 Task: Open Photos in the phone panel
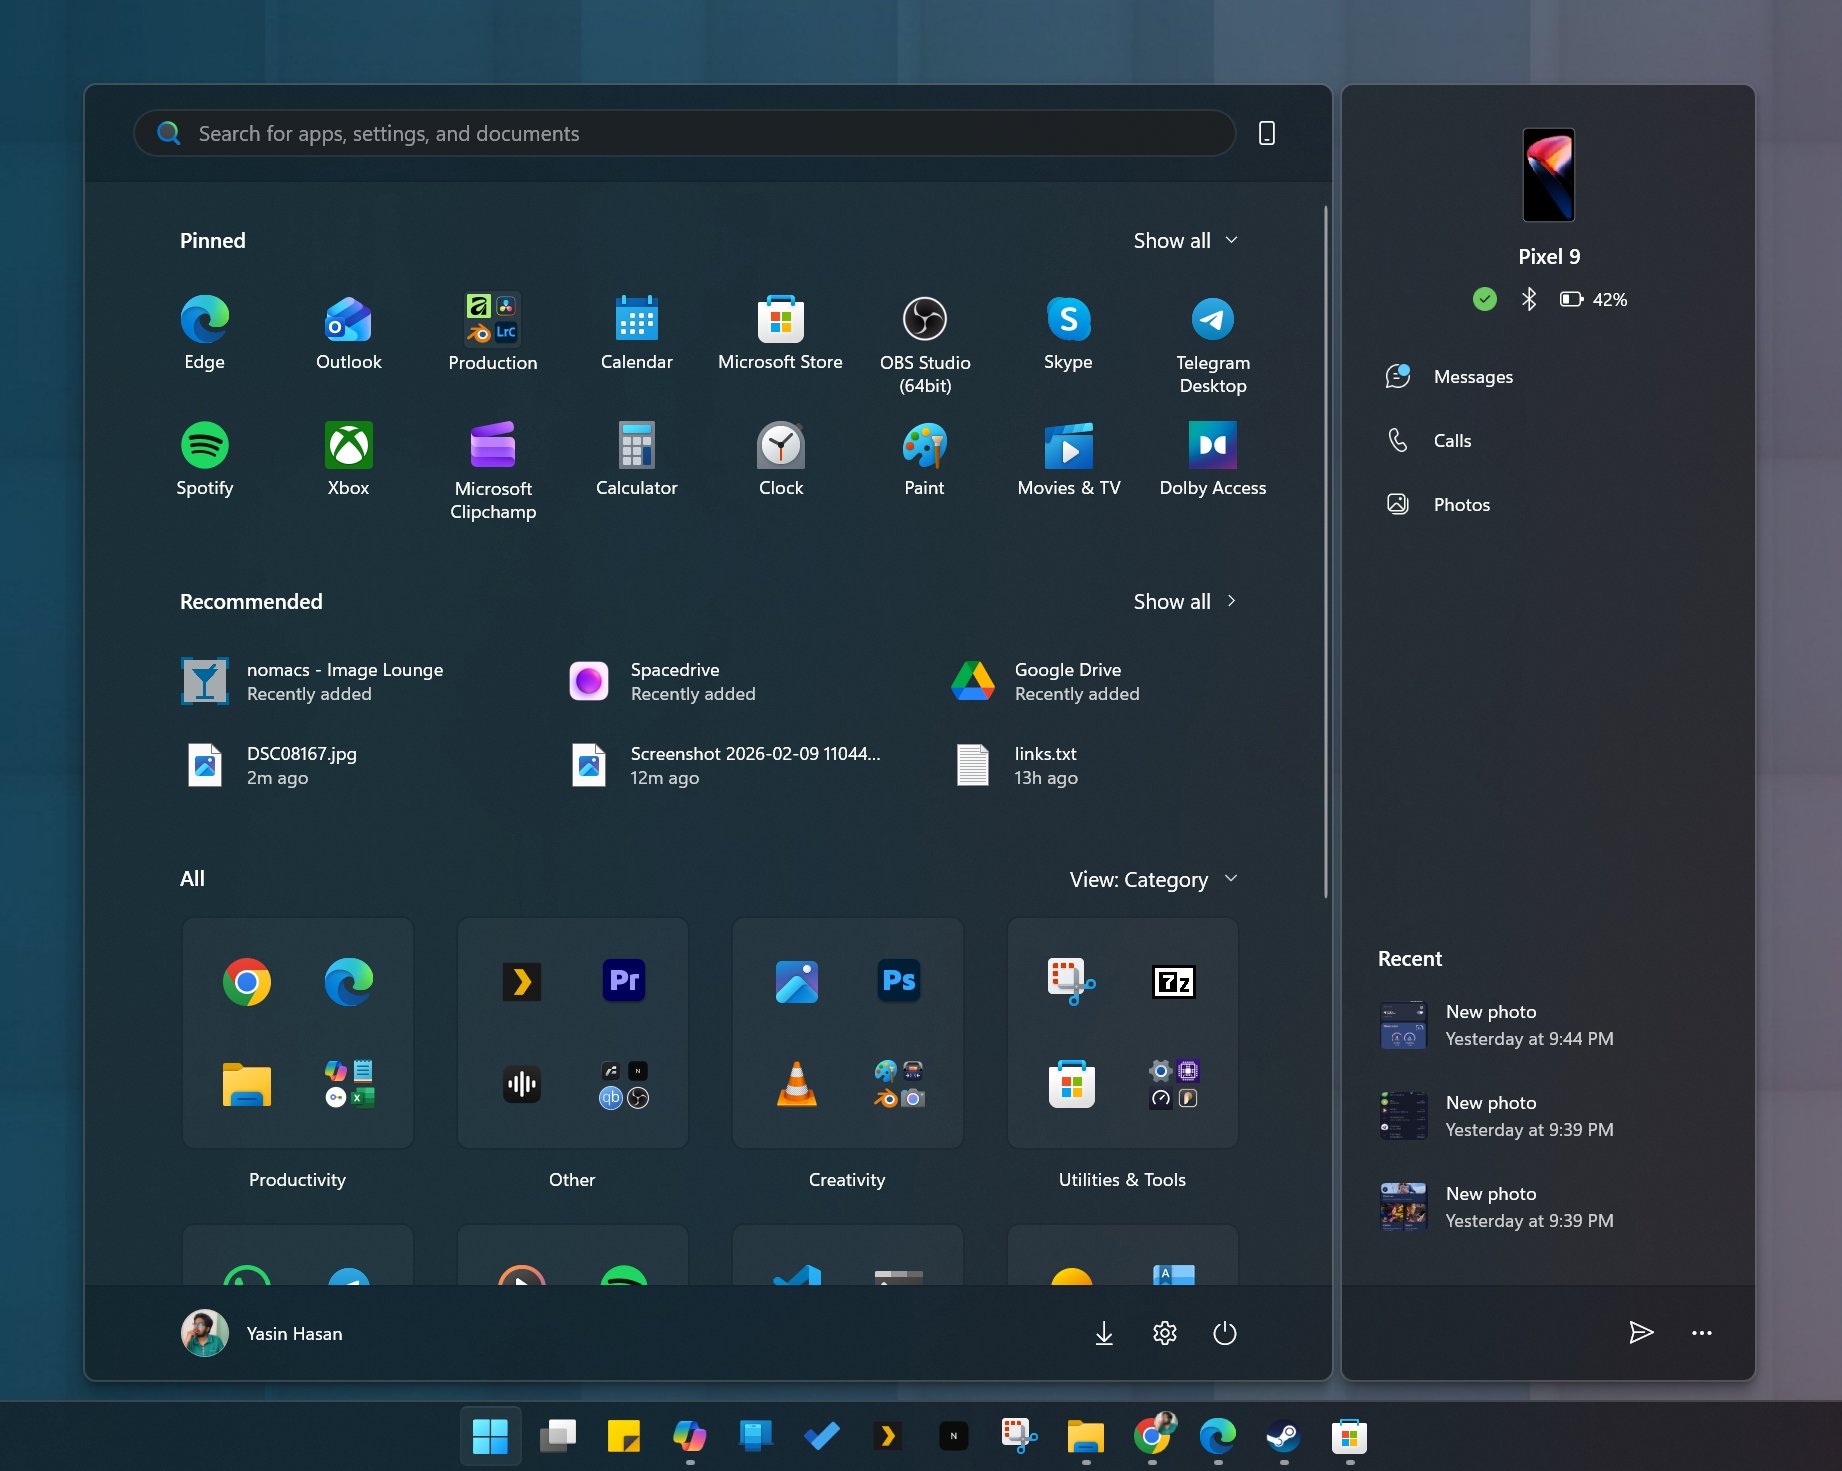[1438, 505]
